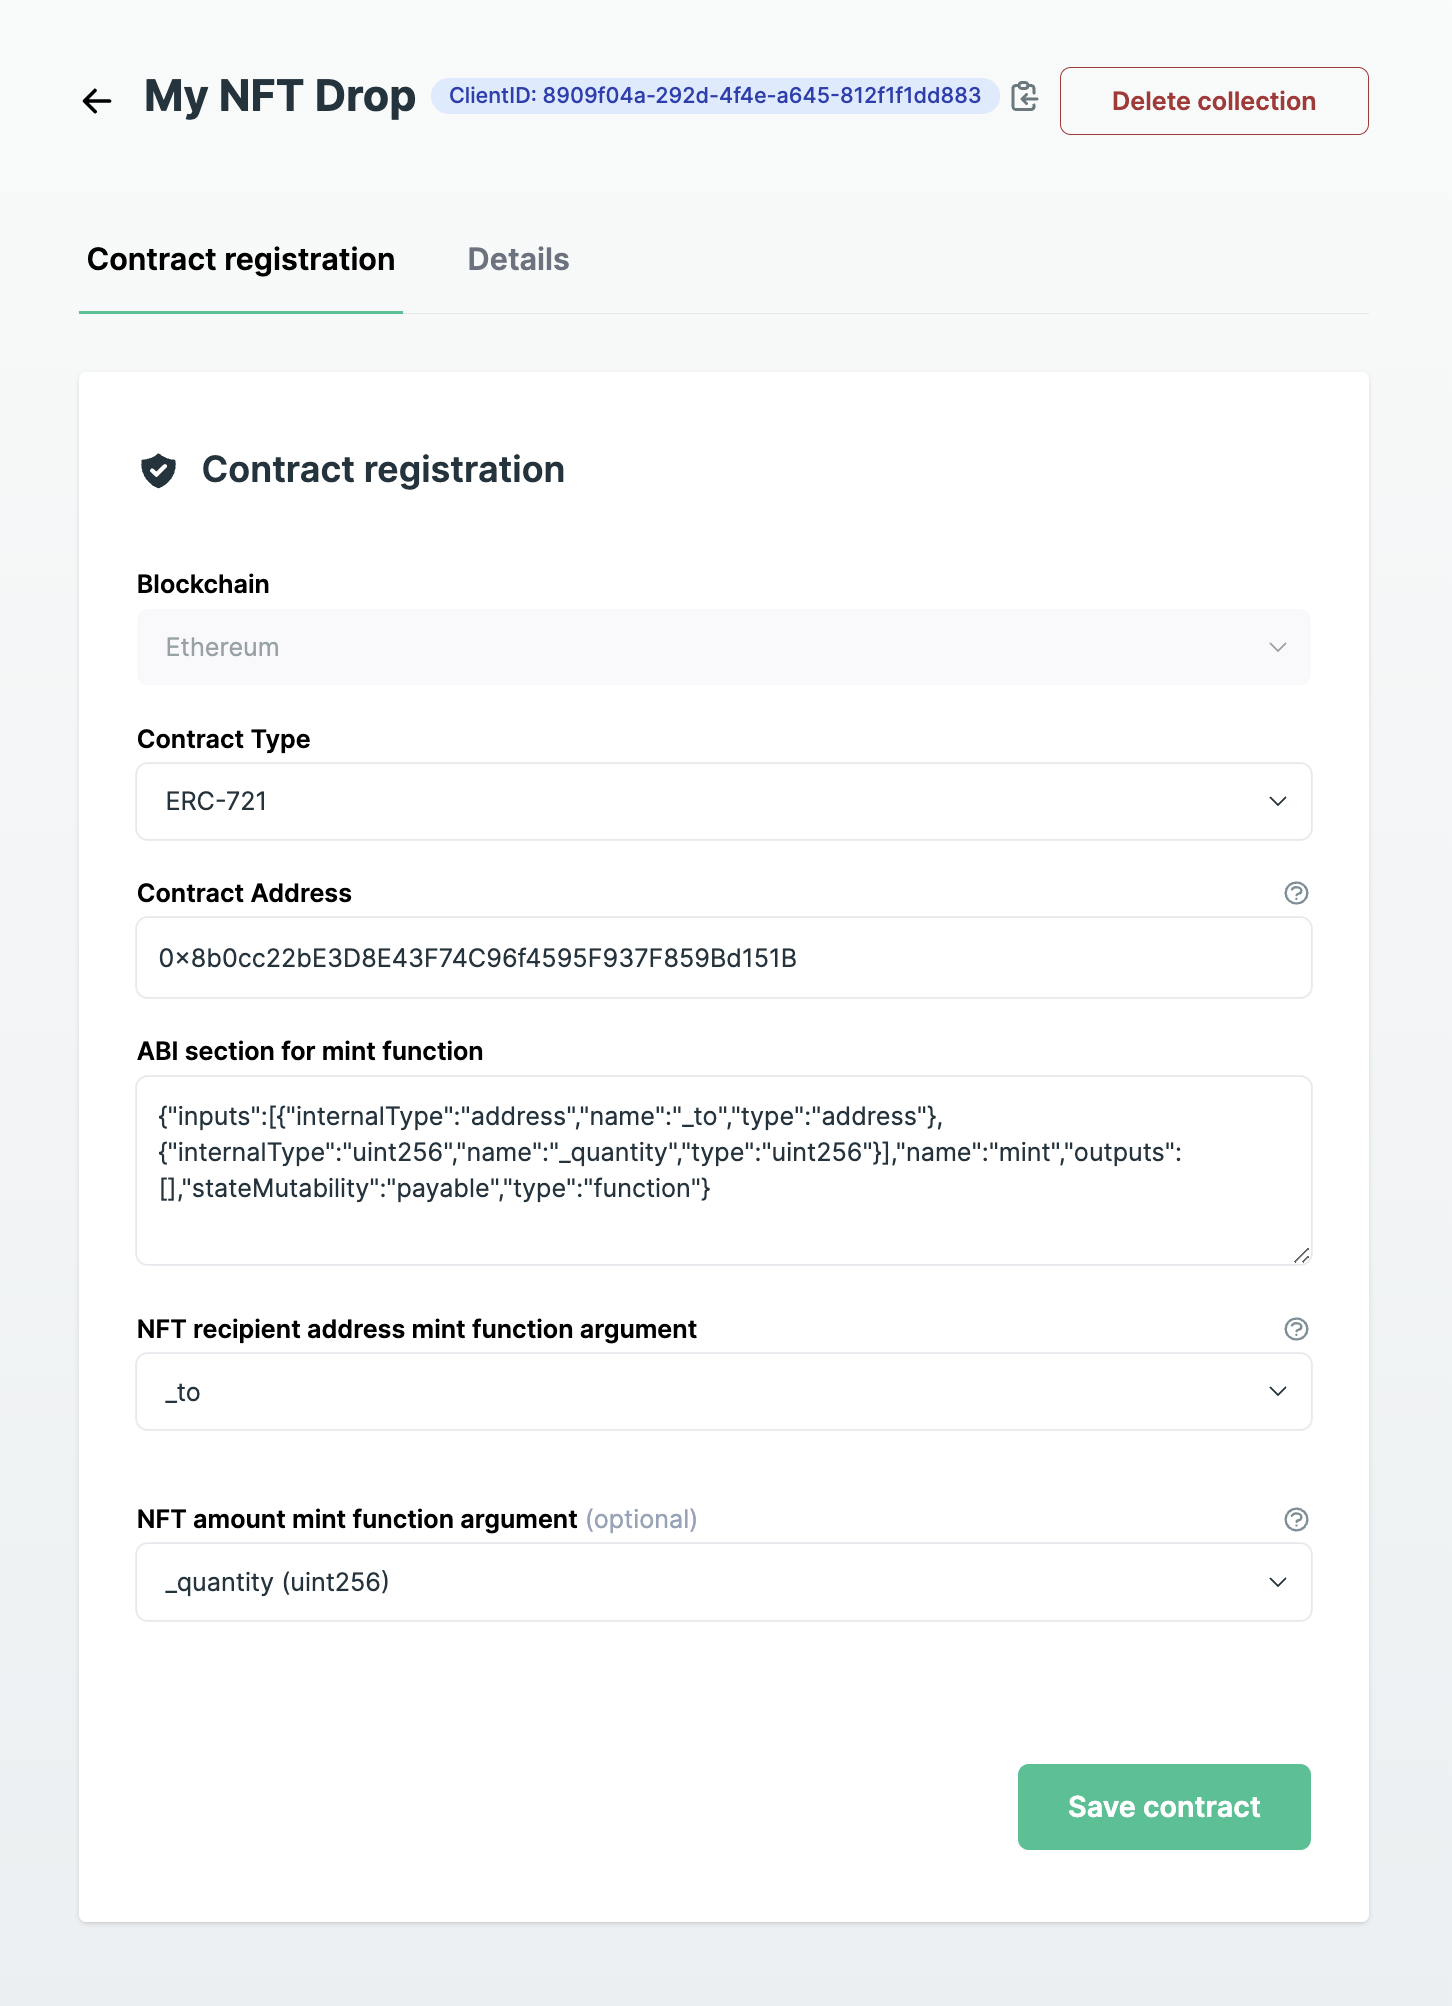The height and width of the screenshot is (2006, 1452).
Task: Click the shield icon beside Contract registration
Action: [159, 470]
